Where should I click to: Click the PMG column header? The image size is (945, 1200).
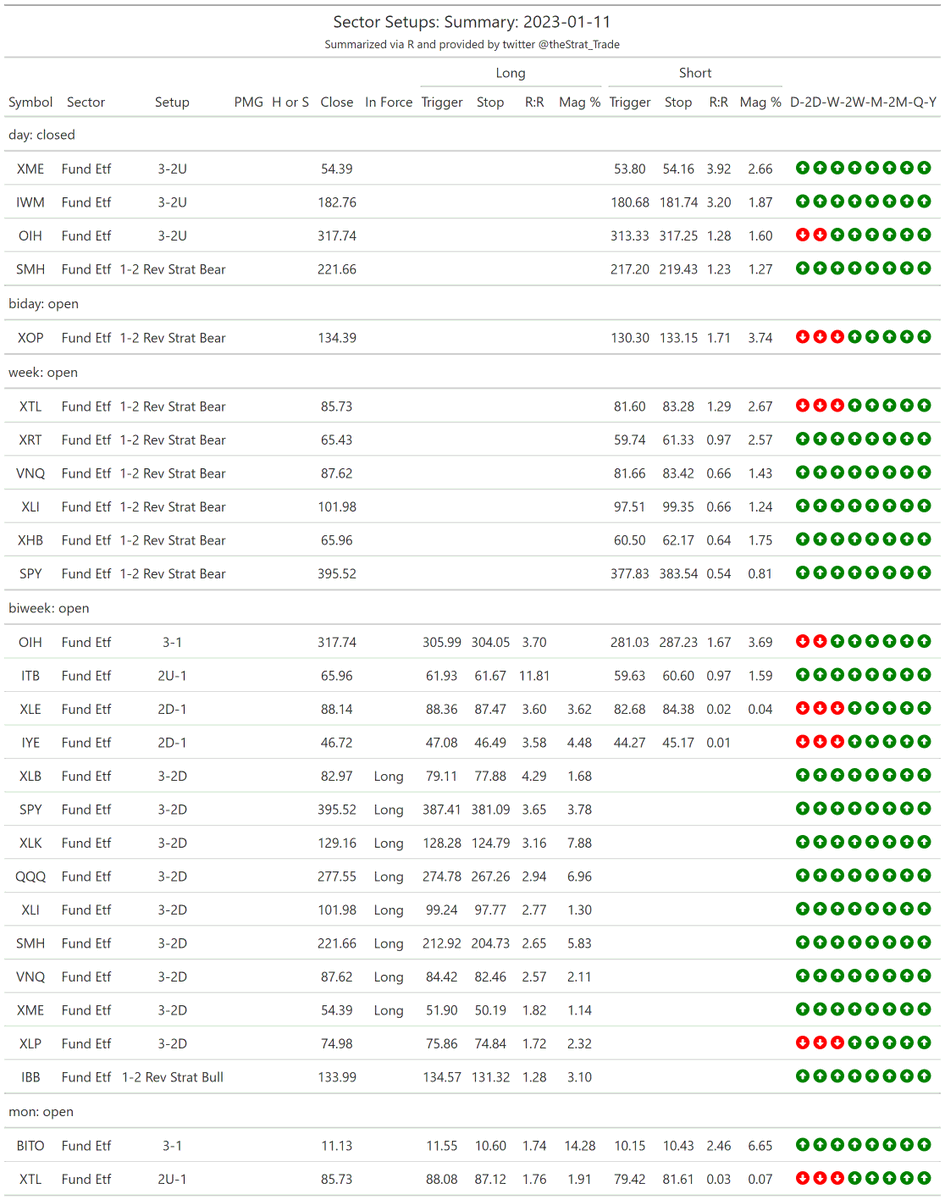click(249, 102)
